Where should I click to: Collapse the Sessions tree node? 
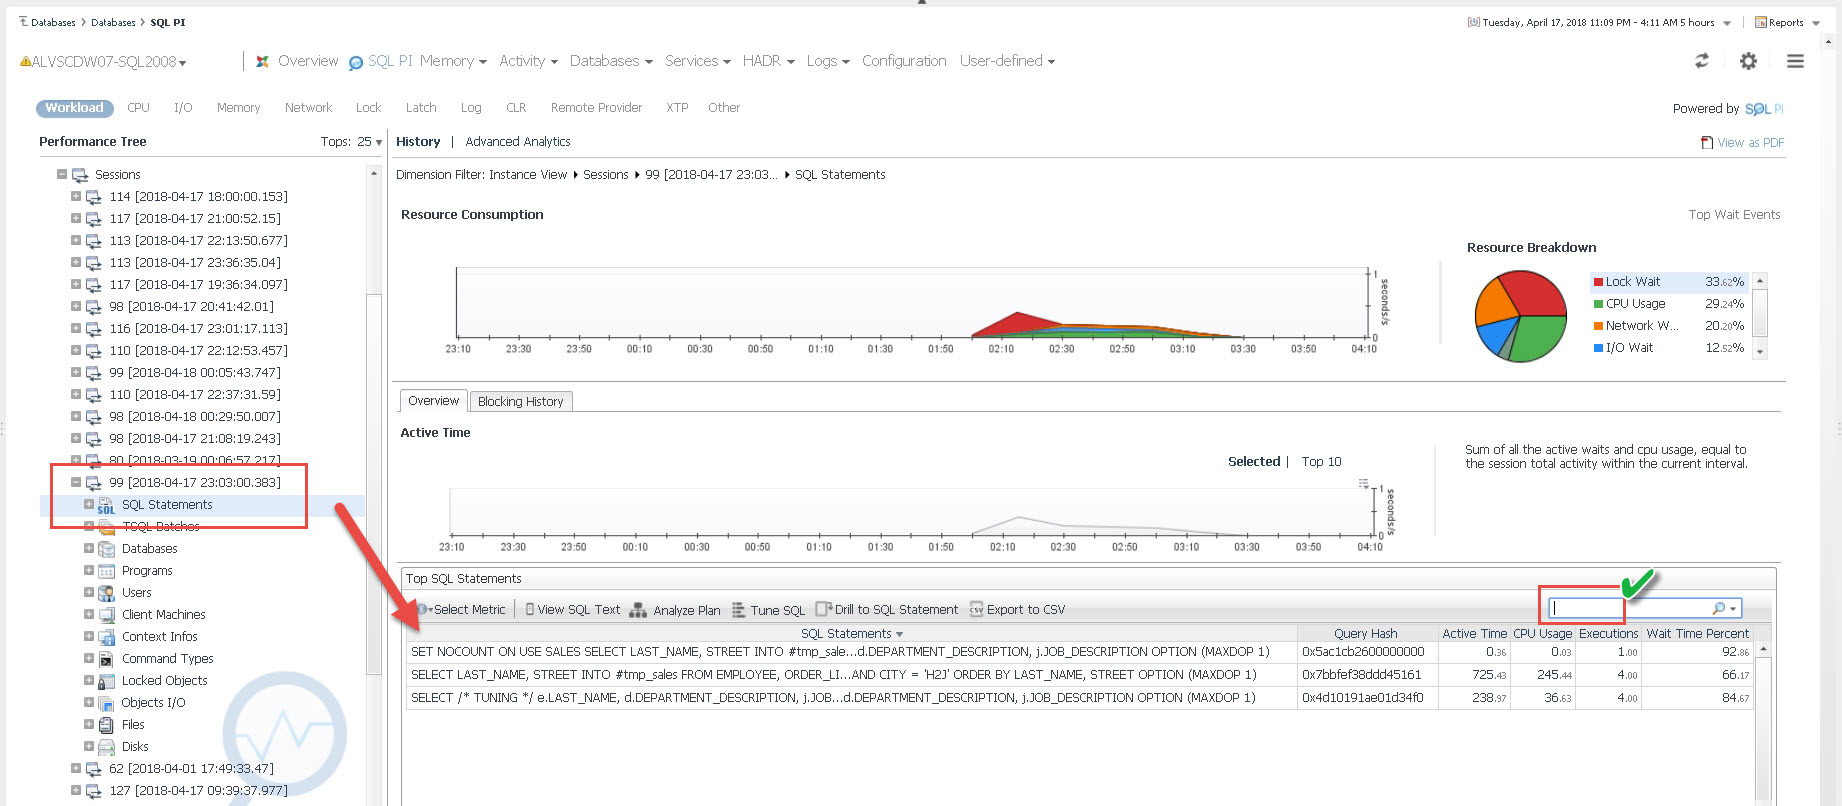[x=62, y=174]
